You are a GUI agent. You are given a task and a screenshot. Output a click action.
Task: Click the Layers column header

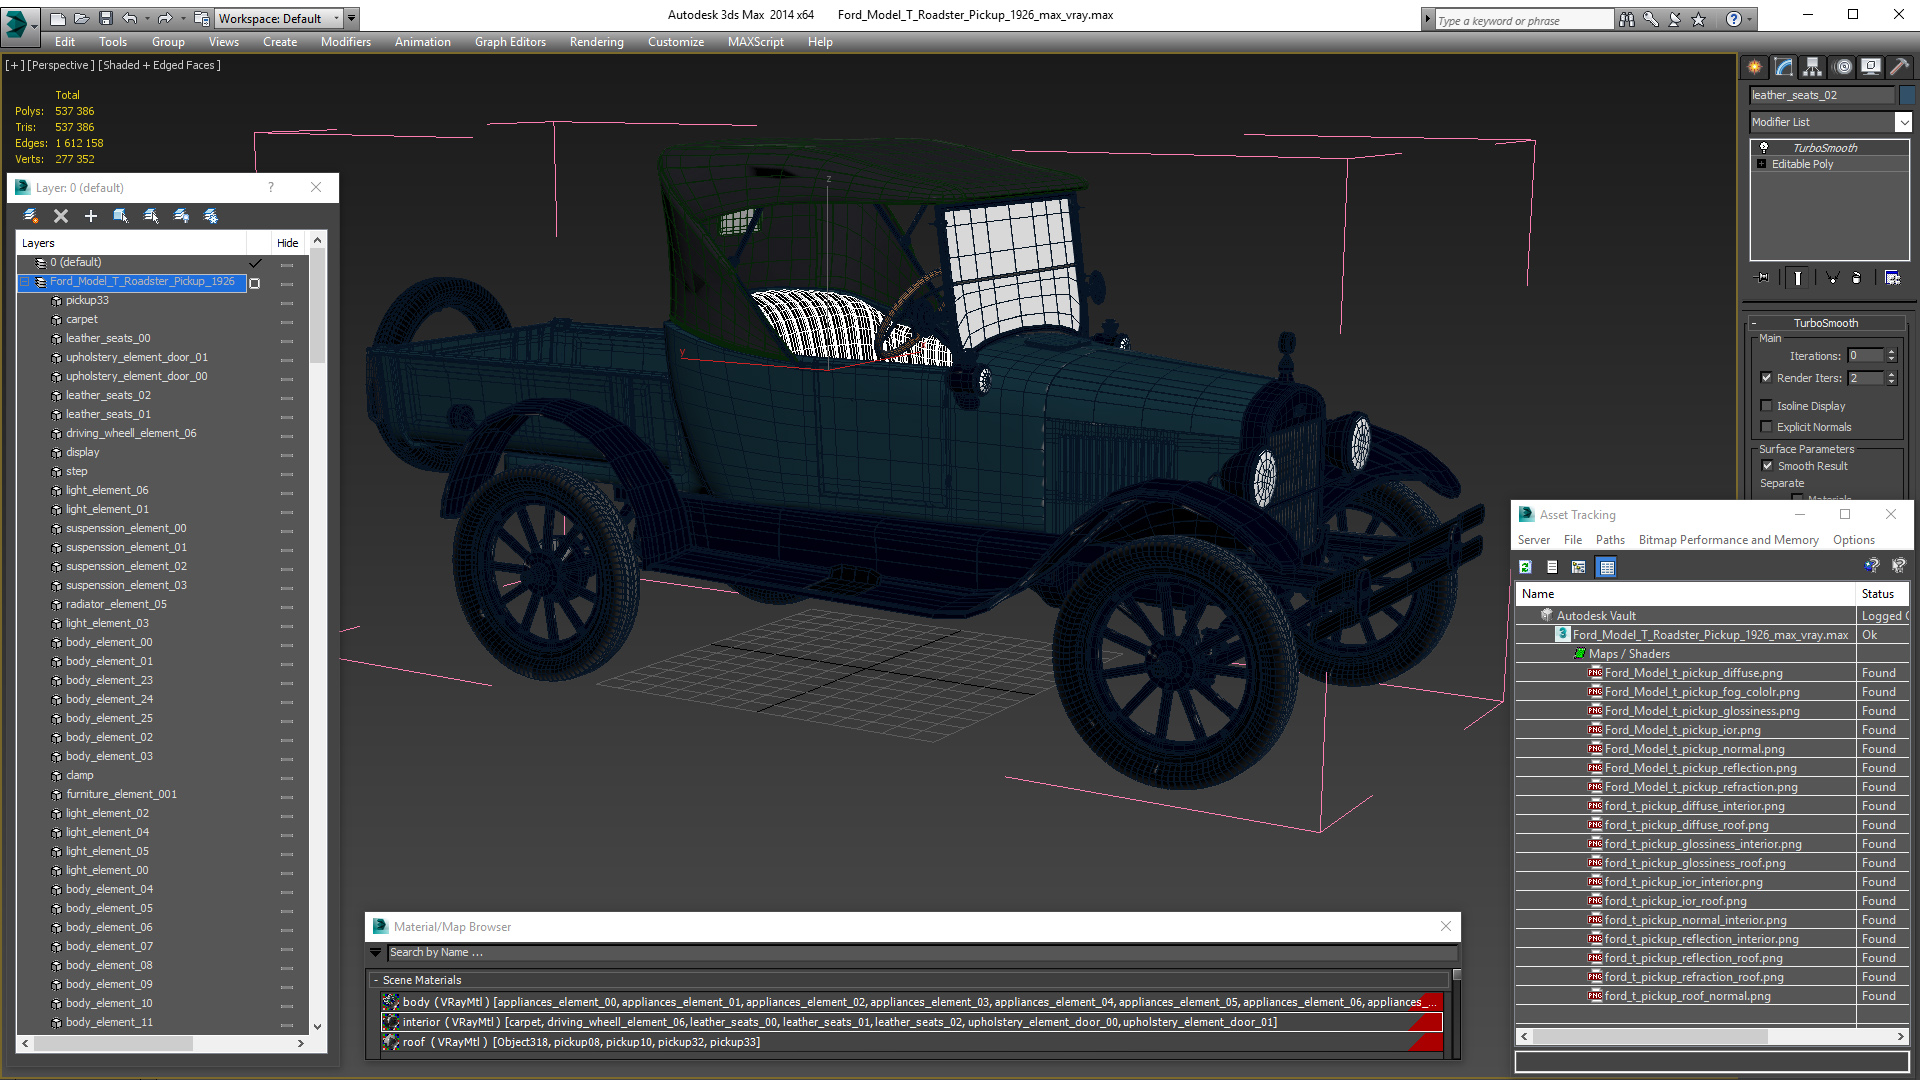131,243
